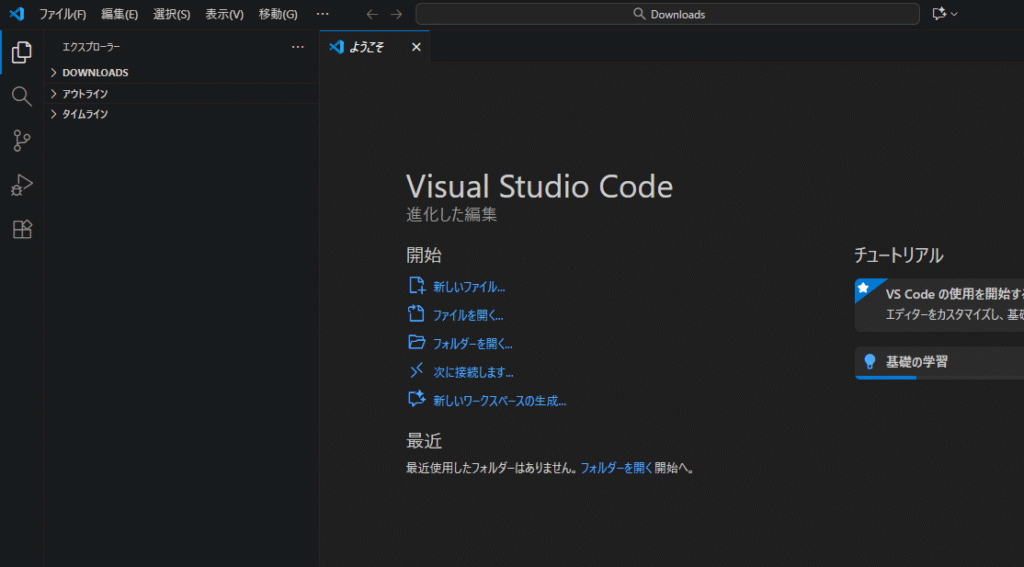The width and height of the screenshot is (1024, 567).
Task: Click the フォルダーを開く... link under 開始
Action: [x=472, y=343]
